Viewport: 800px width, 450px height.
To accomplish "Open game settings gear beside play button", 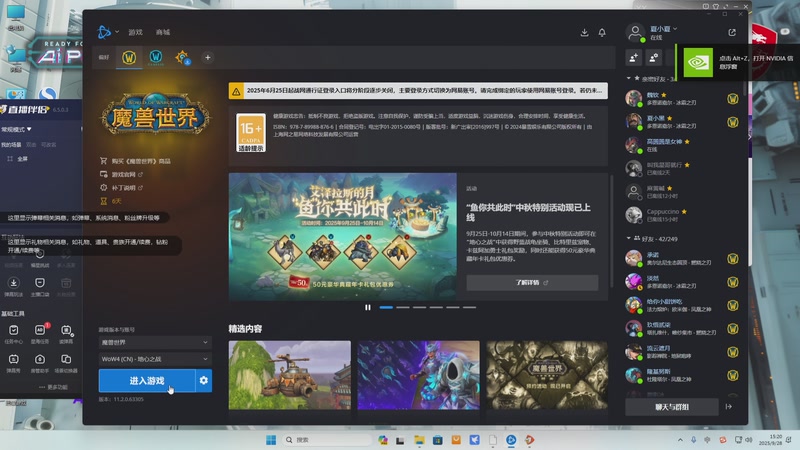I will [204, 381].
